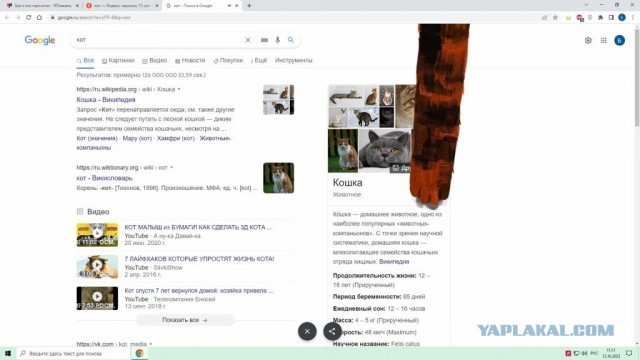Viewport: 640px width, 360px height.
Task: Expand the Ещё search options
Action: coord(258,60)
